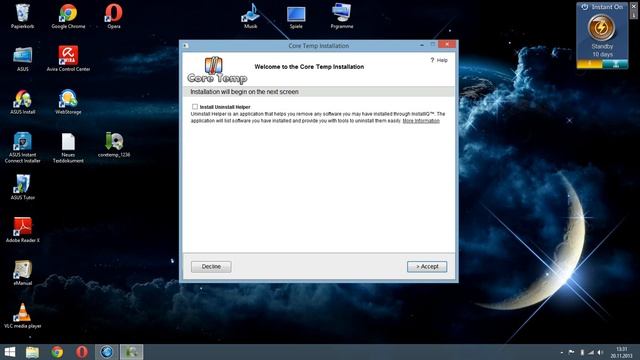Close the Core Temp Installation window
640x360 pixels.
[x=447, y=44]
